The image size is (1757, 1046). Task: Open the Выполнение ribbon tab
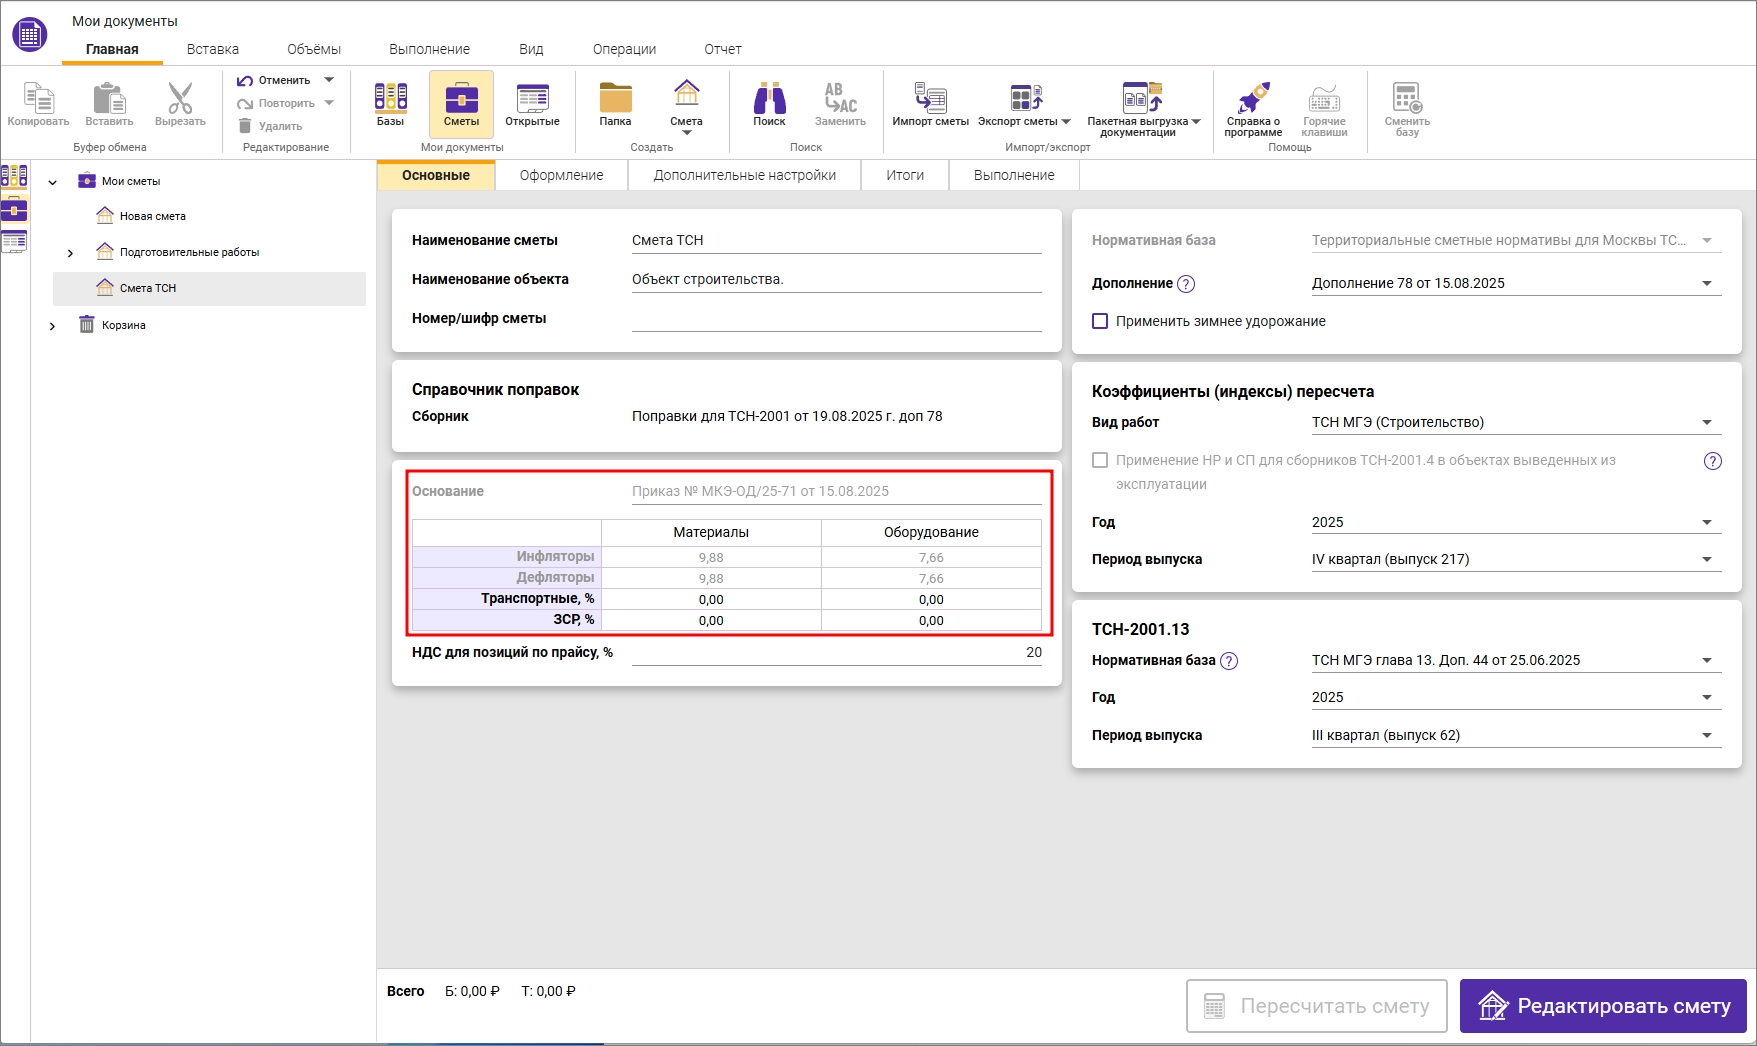[x=429, y=49]
